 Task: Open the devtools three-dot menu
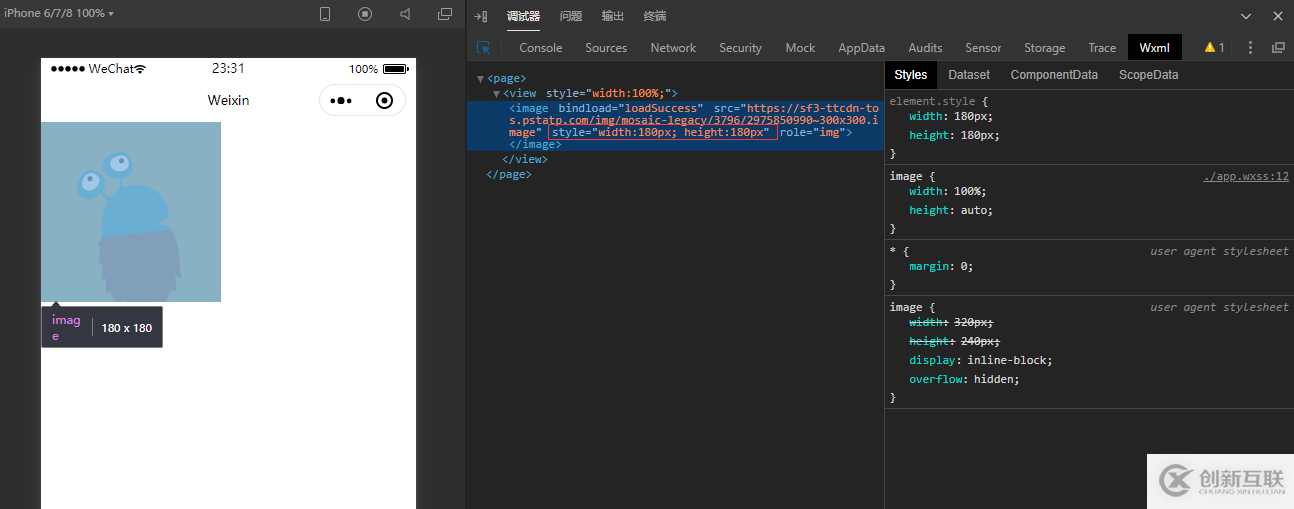[x=1251, y=47]
